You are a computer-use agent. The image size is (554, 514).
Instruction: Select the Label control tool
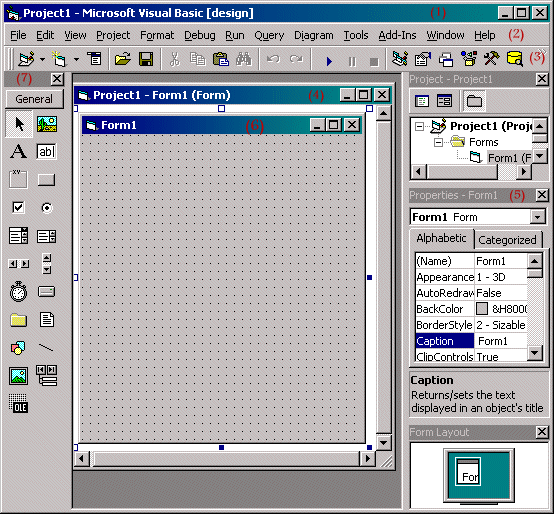click(x=18, y=152)
